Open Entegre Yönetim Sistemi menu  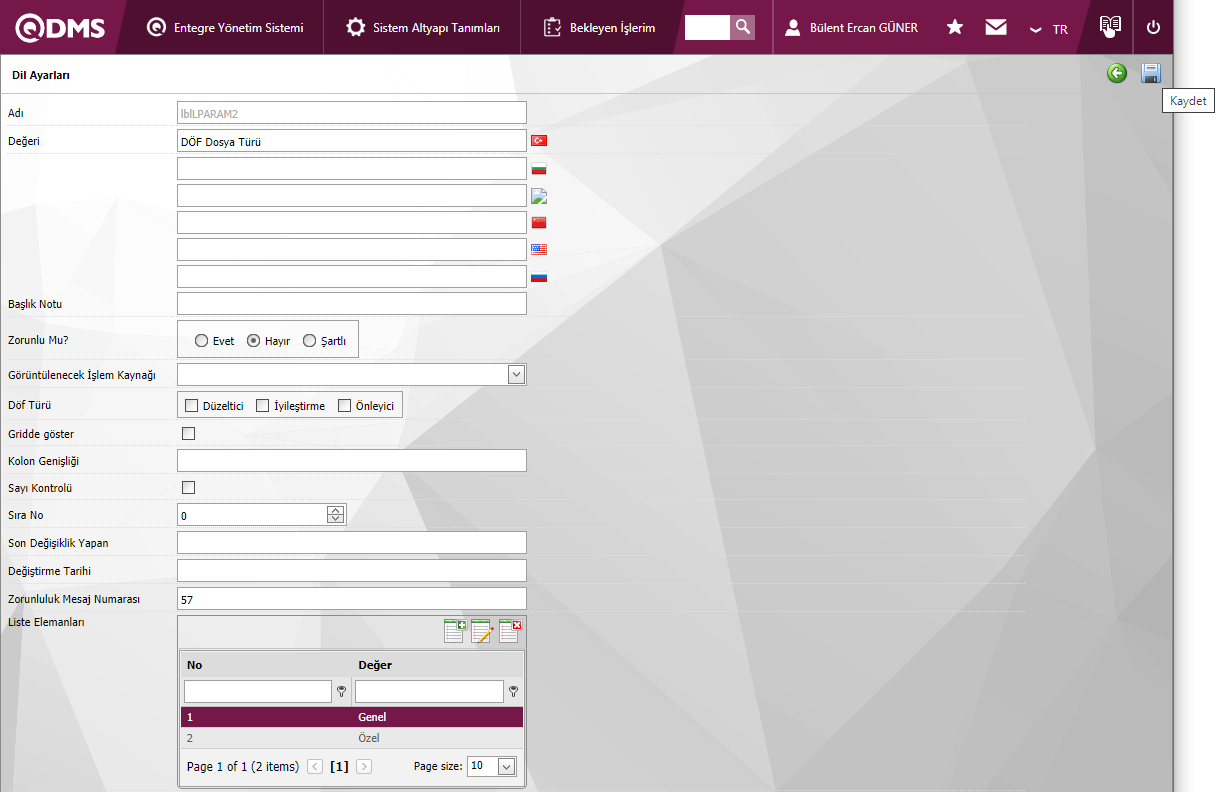pyautogui.click(x=225, y=28)
